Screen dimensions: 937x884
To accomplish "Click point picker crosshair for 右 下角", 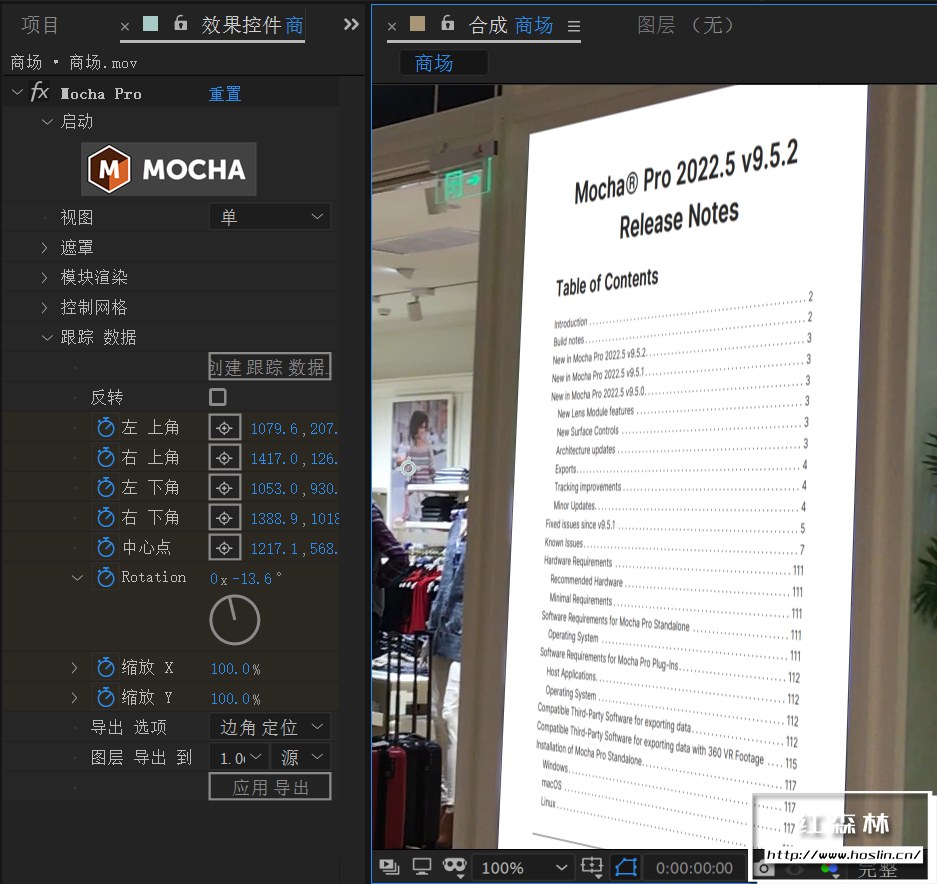I will [x=225, y=518].
